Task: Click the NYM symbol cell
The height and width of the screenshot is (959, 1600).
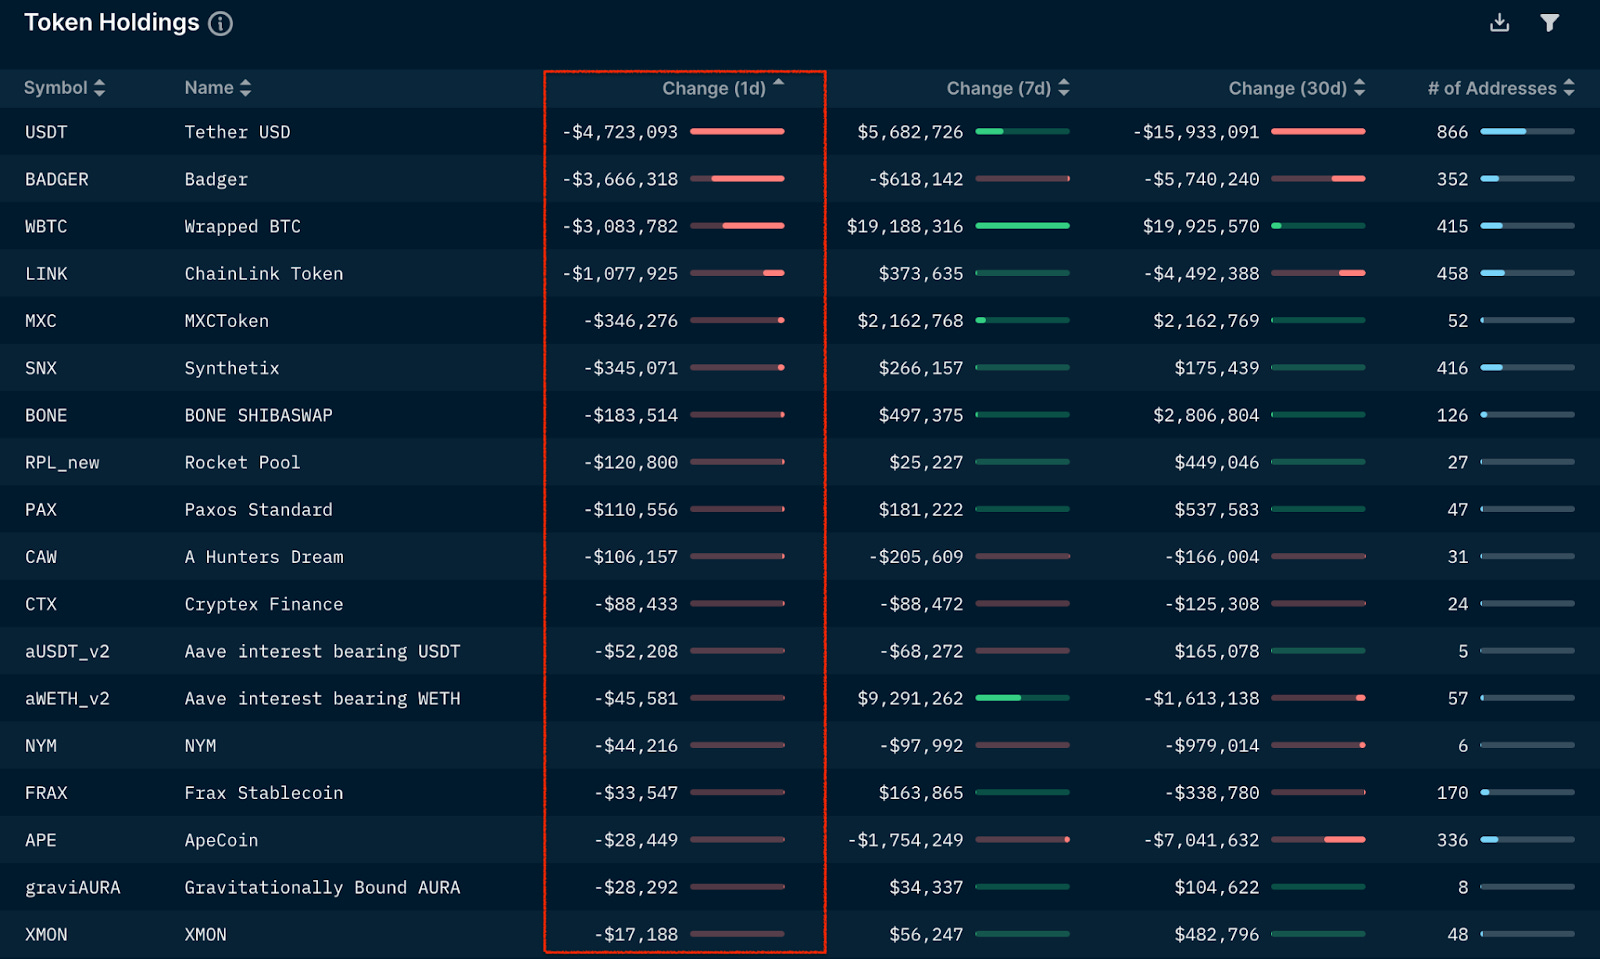Action: 41,746
